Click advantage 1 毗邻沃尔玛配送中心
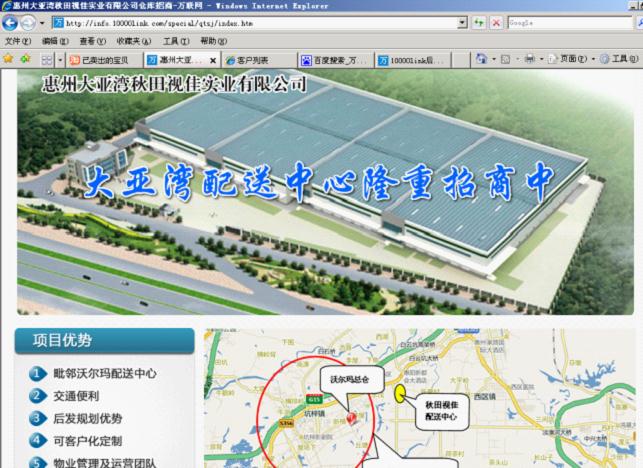 pyautogui.click(x=105, y=373)
